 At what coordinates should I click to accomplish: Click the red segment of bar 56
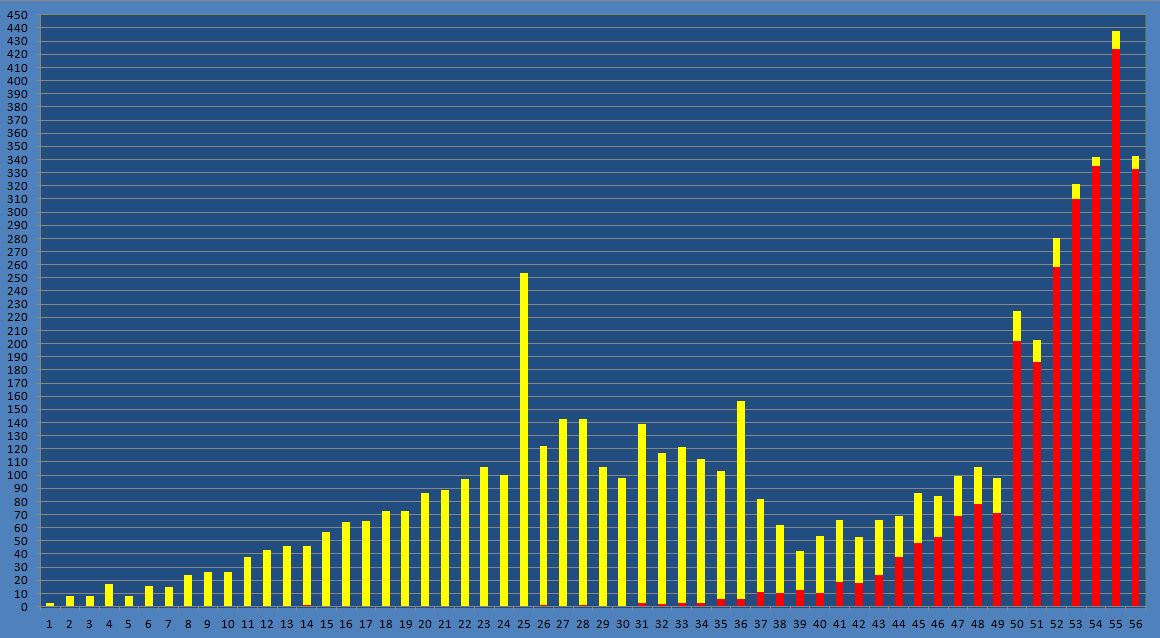point(1135,388)
